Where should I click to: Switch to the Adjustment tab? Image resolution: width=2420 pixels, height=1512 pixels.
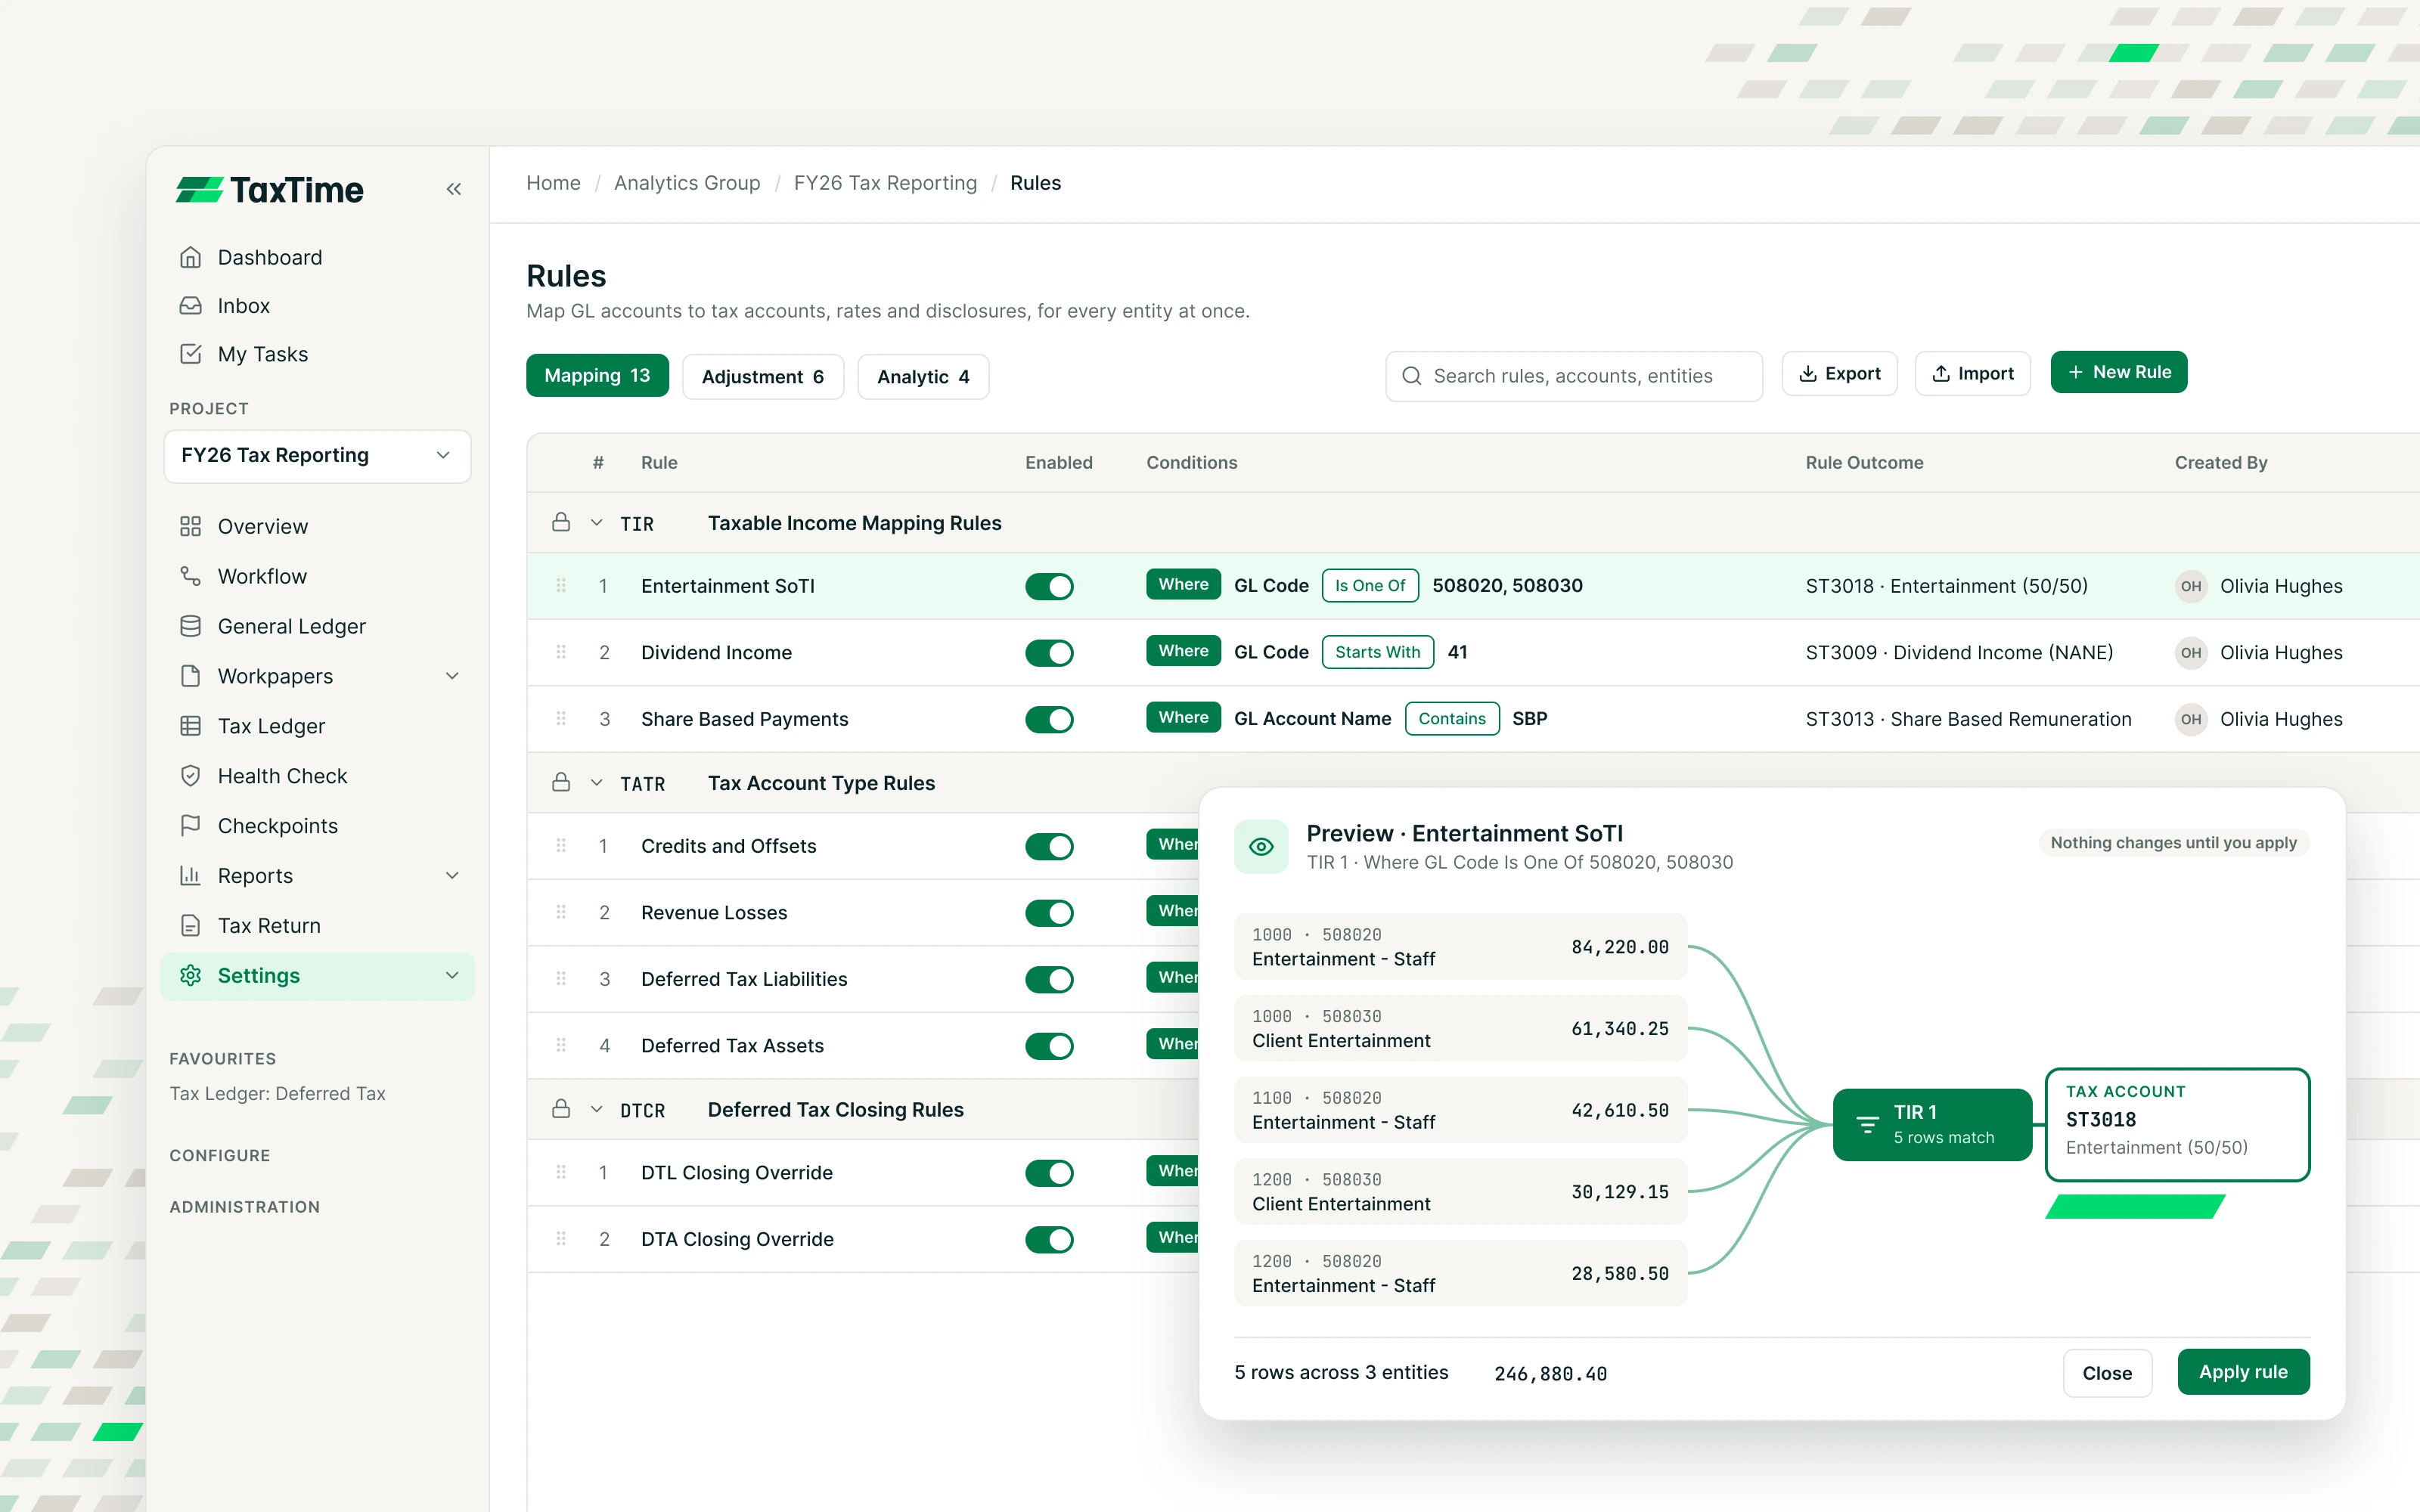click(x=763, y=377)
